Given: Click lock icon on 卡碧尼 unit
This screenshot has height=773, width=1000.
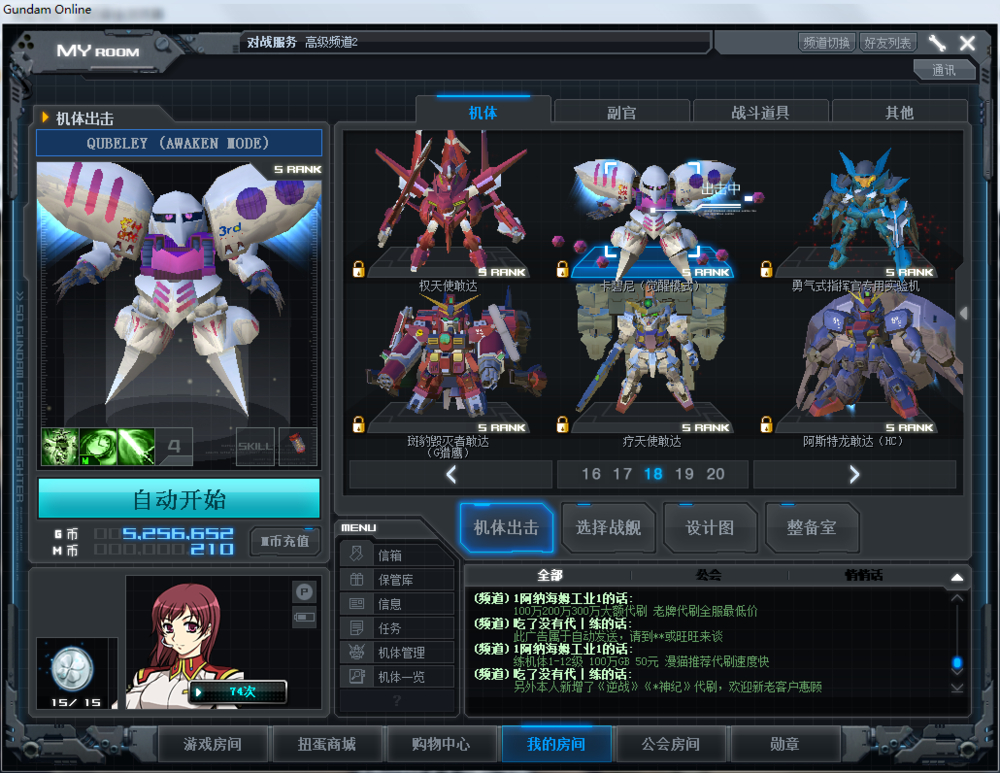Looking at the screenshot, I should [562, 269].
